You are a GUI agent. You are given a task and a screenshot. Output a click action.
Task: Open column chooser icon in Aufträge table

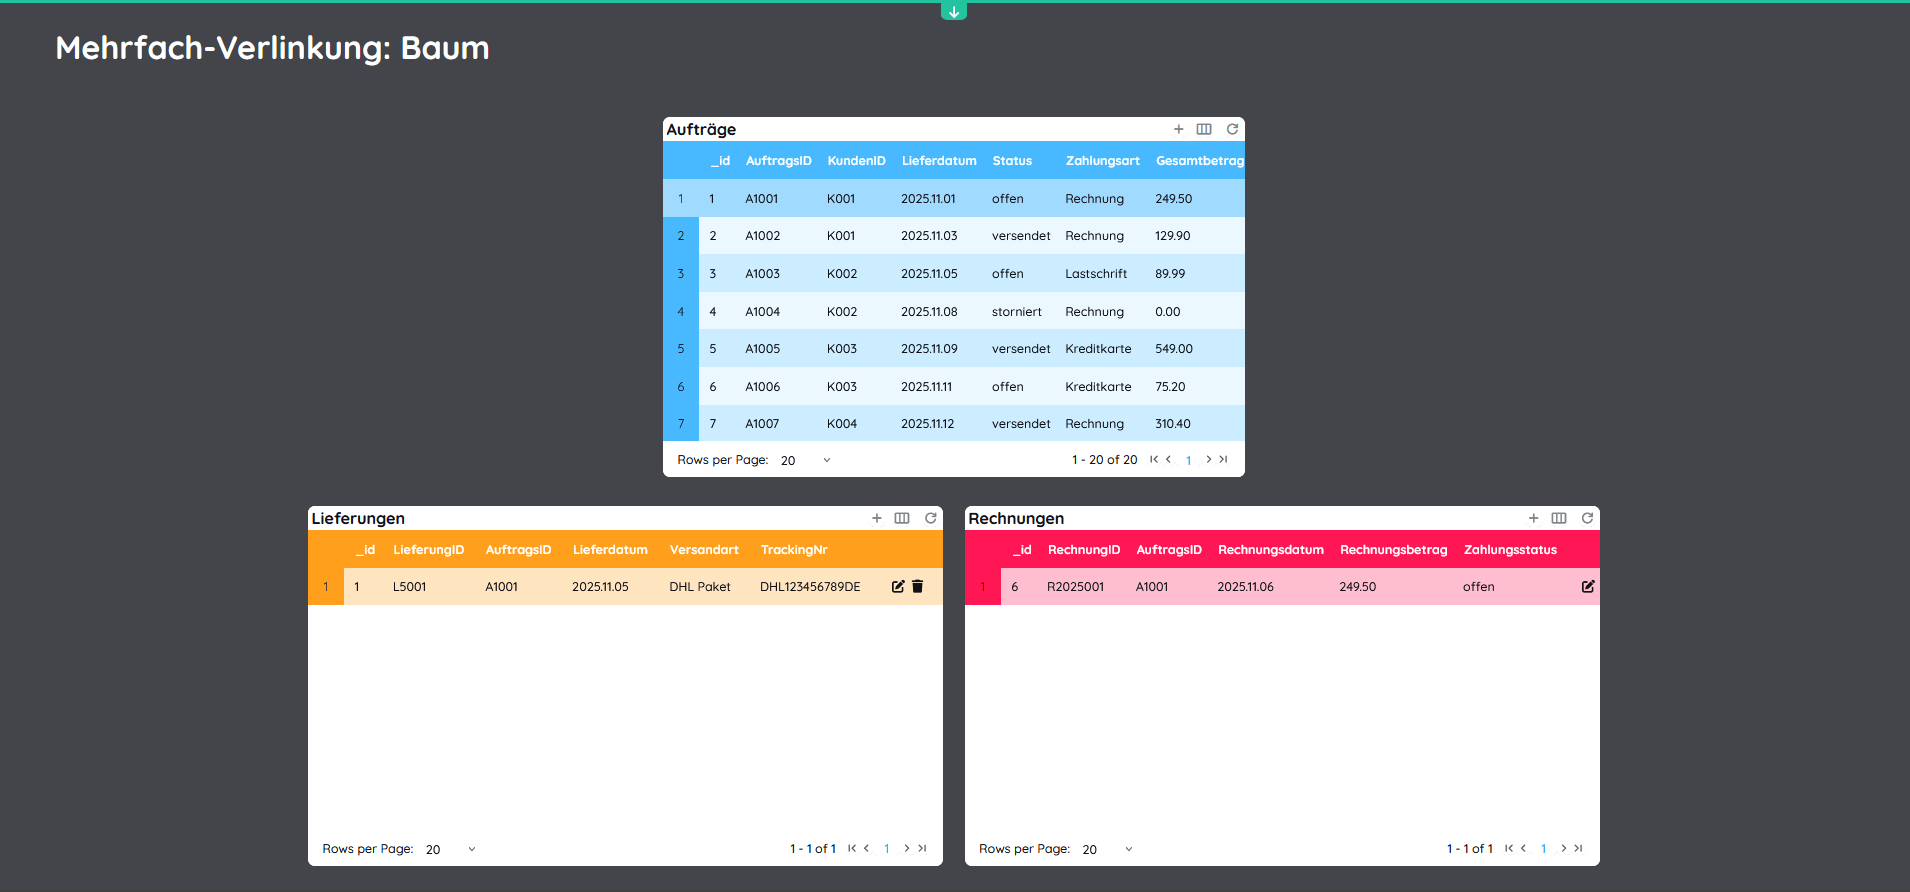tap(1204, 129)
